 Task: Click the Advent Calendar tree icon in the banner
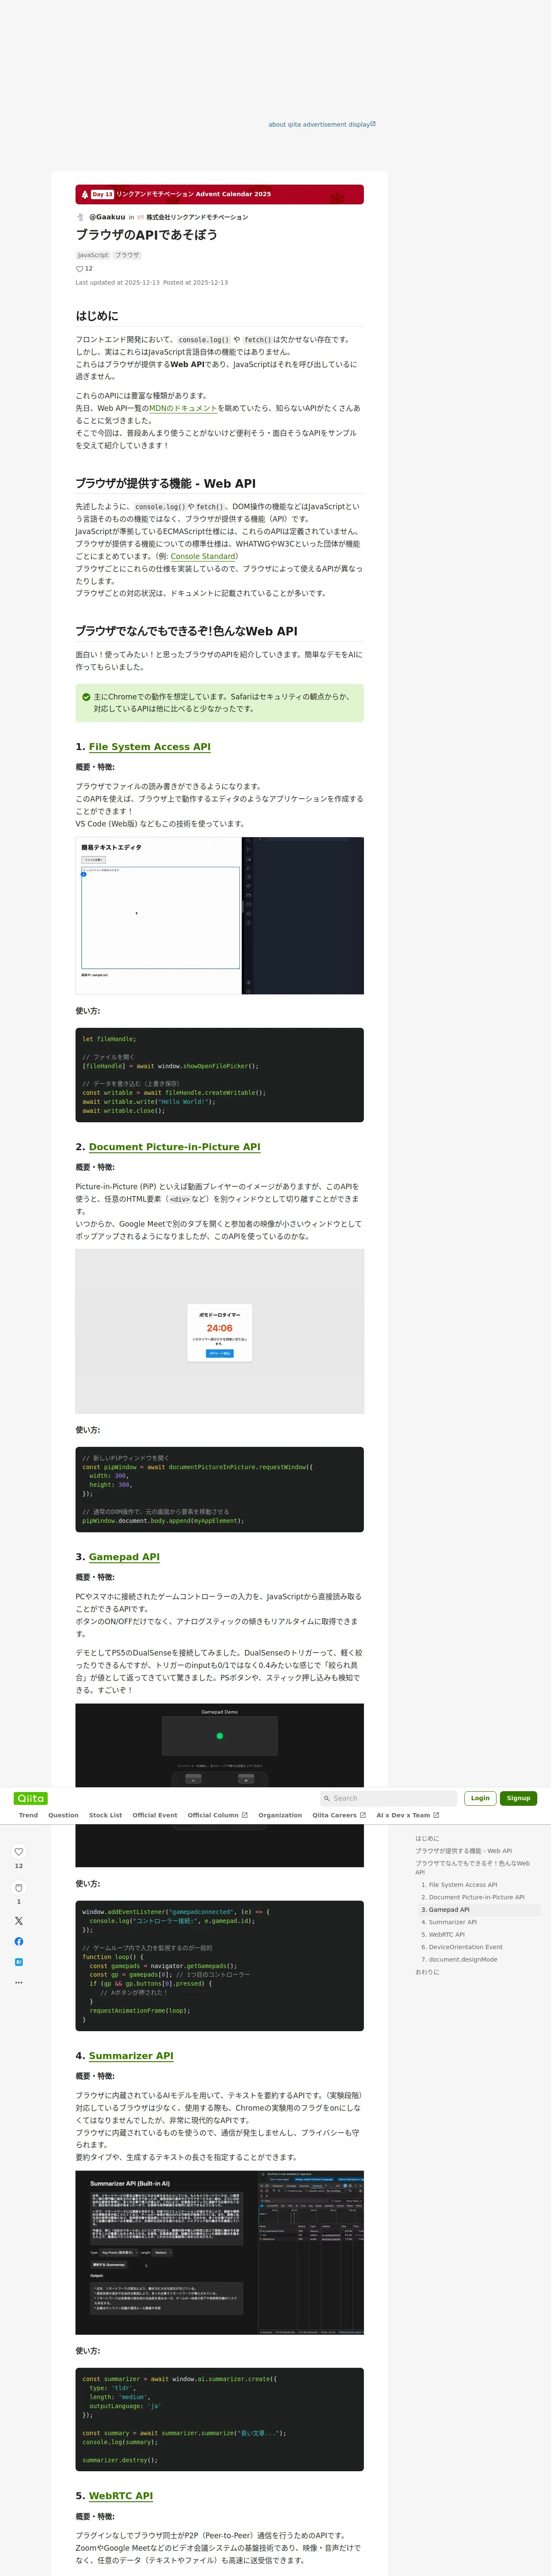pos(84,195)
